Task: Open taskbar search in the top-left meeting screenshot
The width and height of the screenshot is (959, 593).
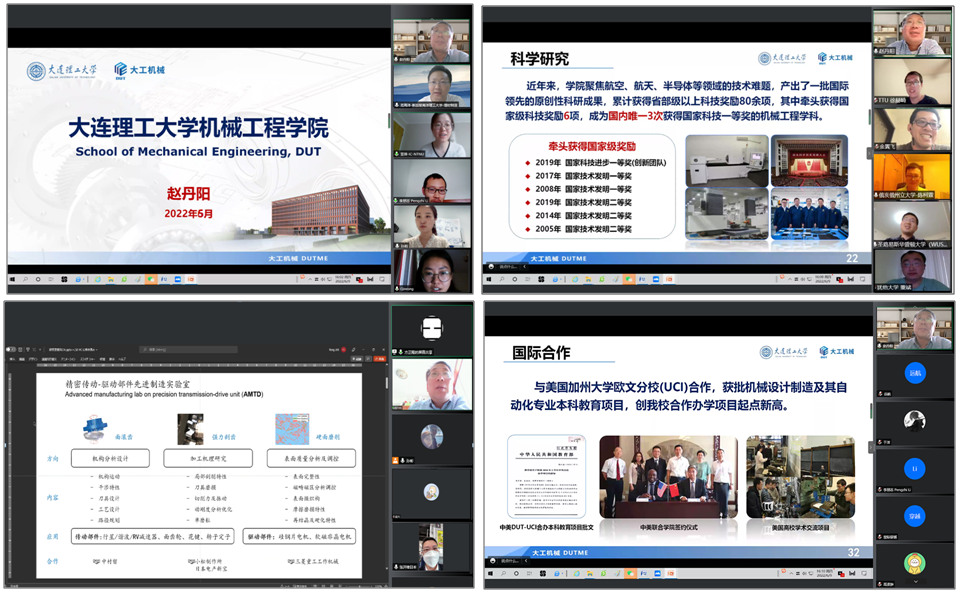Action: pos(27,277)
